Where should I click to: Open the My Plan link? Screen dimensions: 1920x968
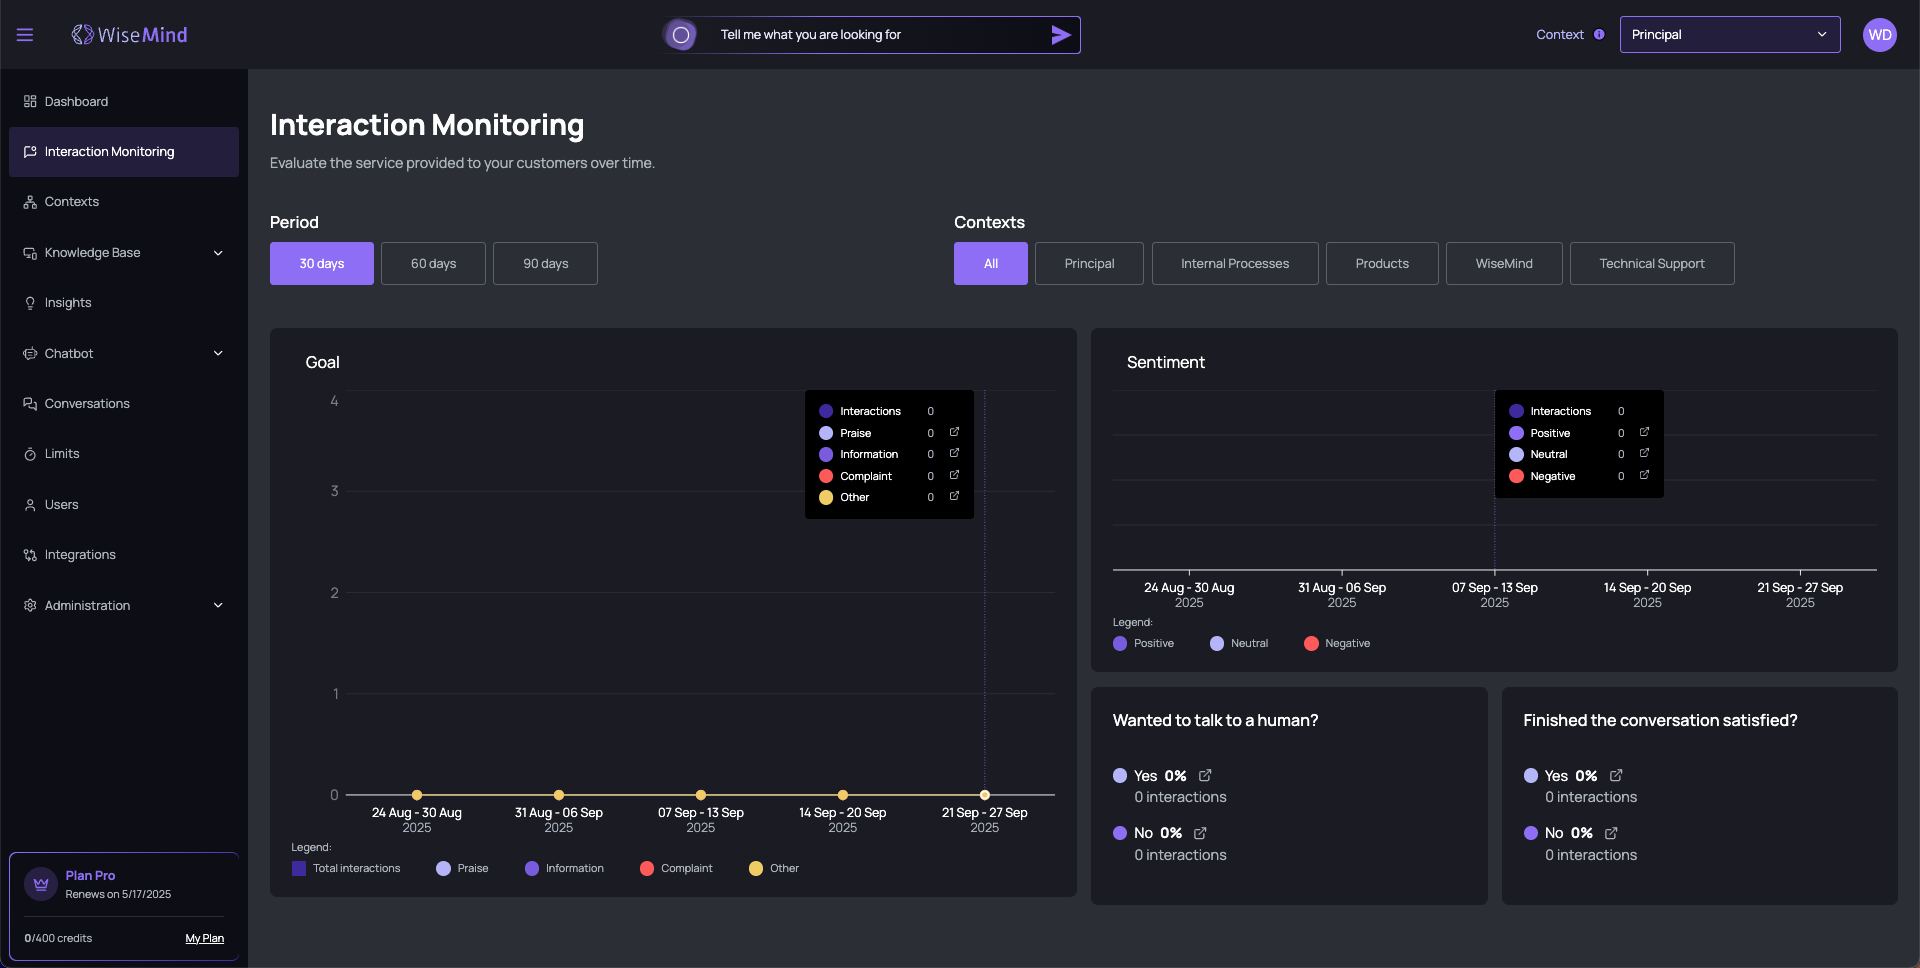204,938
